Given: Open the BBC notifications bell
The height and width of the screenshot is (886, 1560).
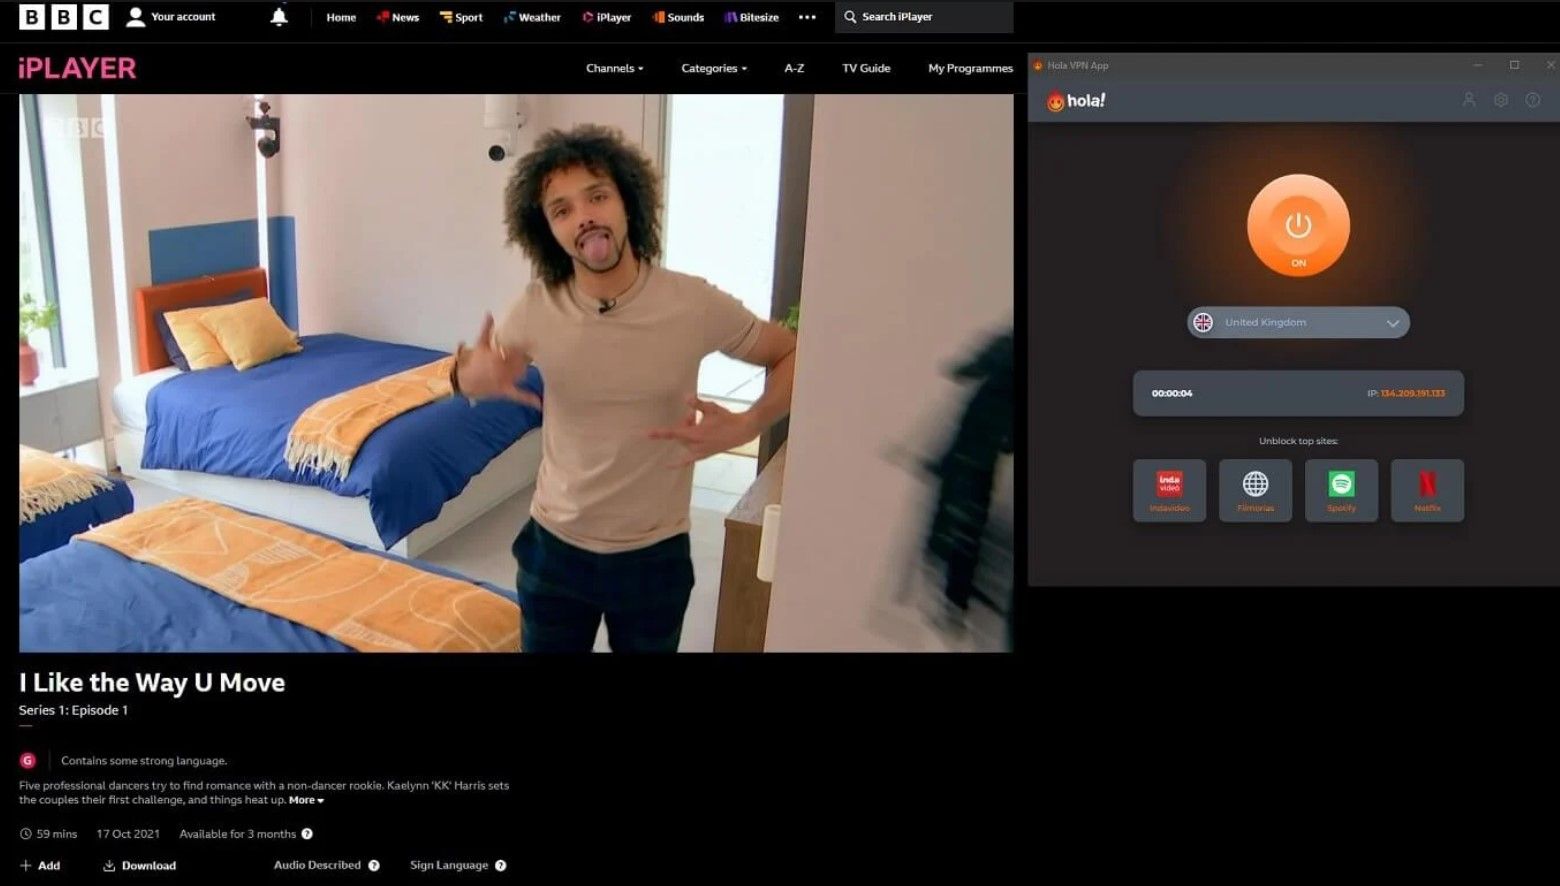Looking at the screenshot, I should pyautogui.click(x=279, y=17).
